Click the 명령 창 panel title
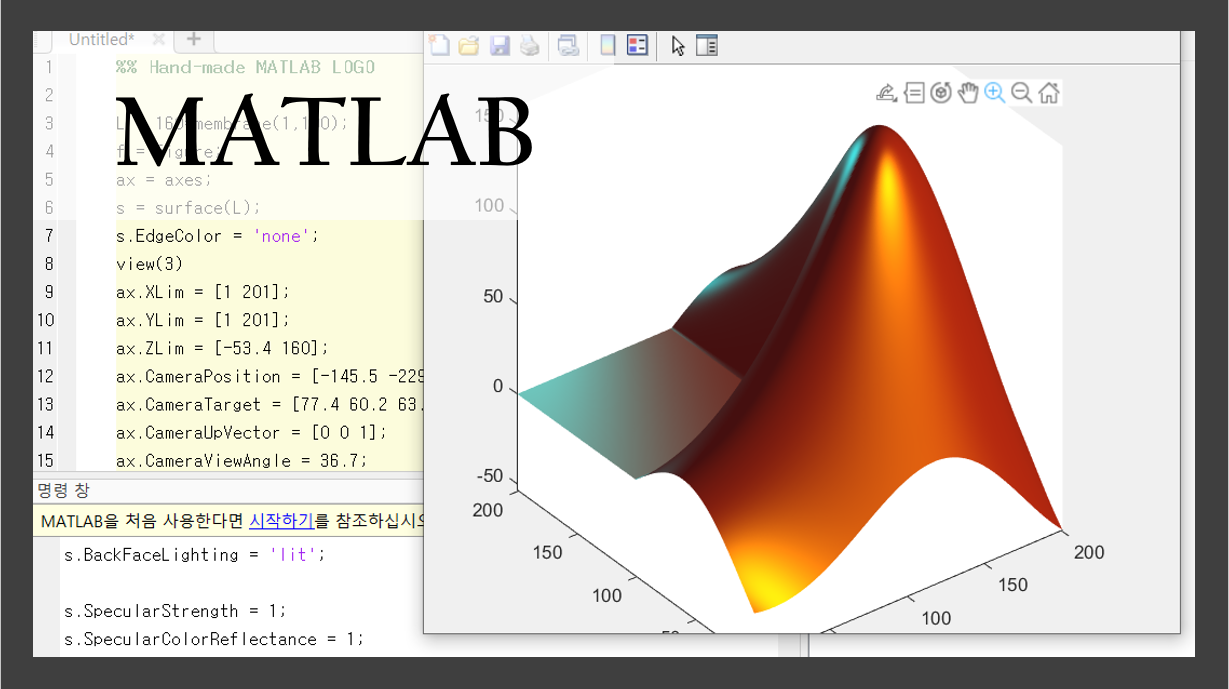This screenshot has height=689, width=1229. [x=64, y=490]
